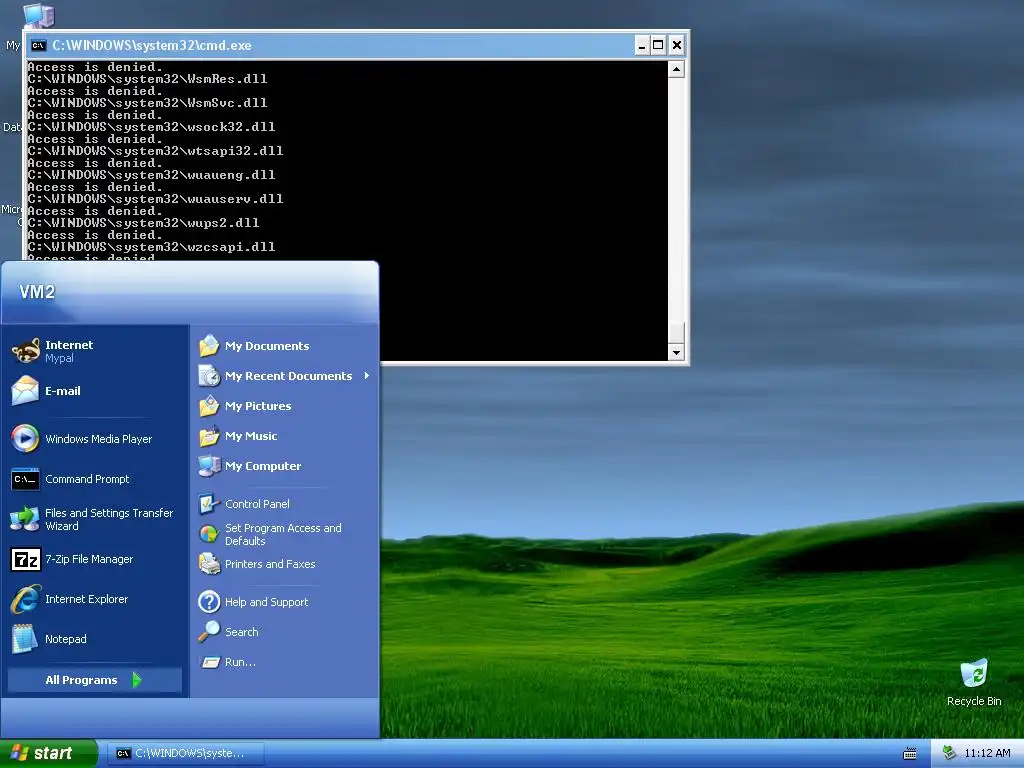
Task: Click Help and Support question mark icon
Action: (209, 601)
